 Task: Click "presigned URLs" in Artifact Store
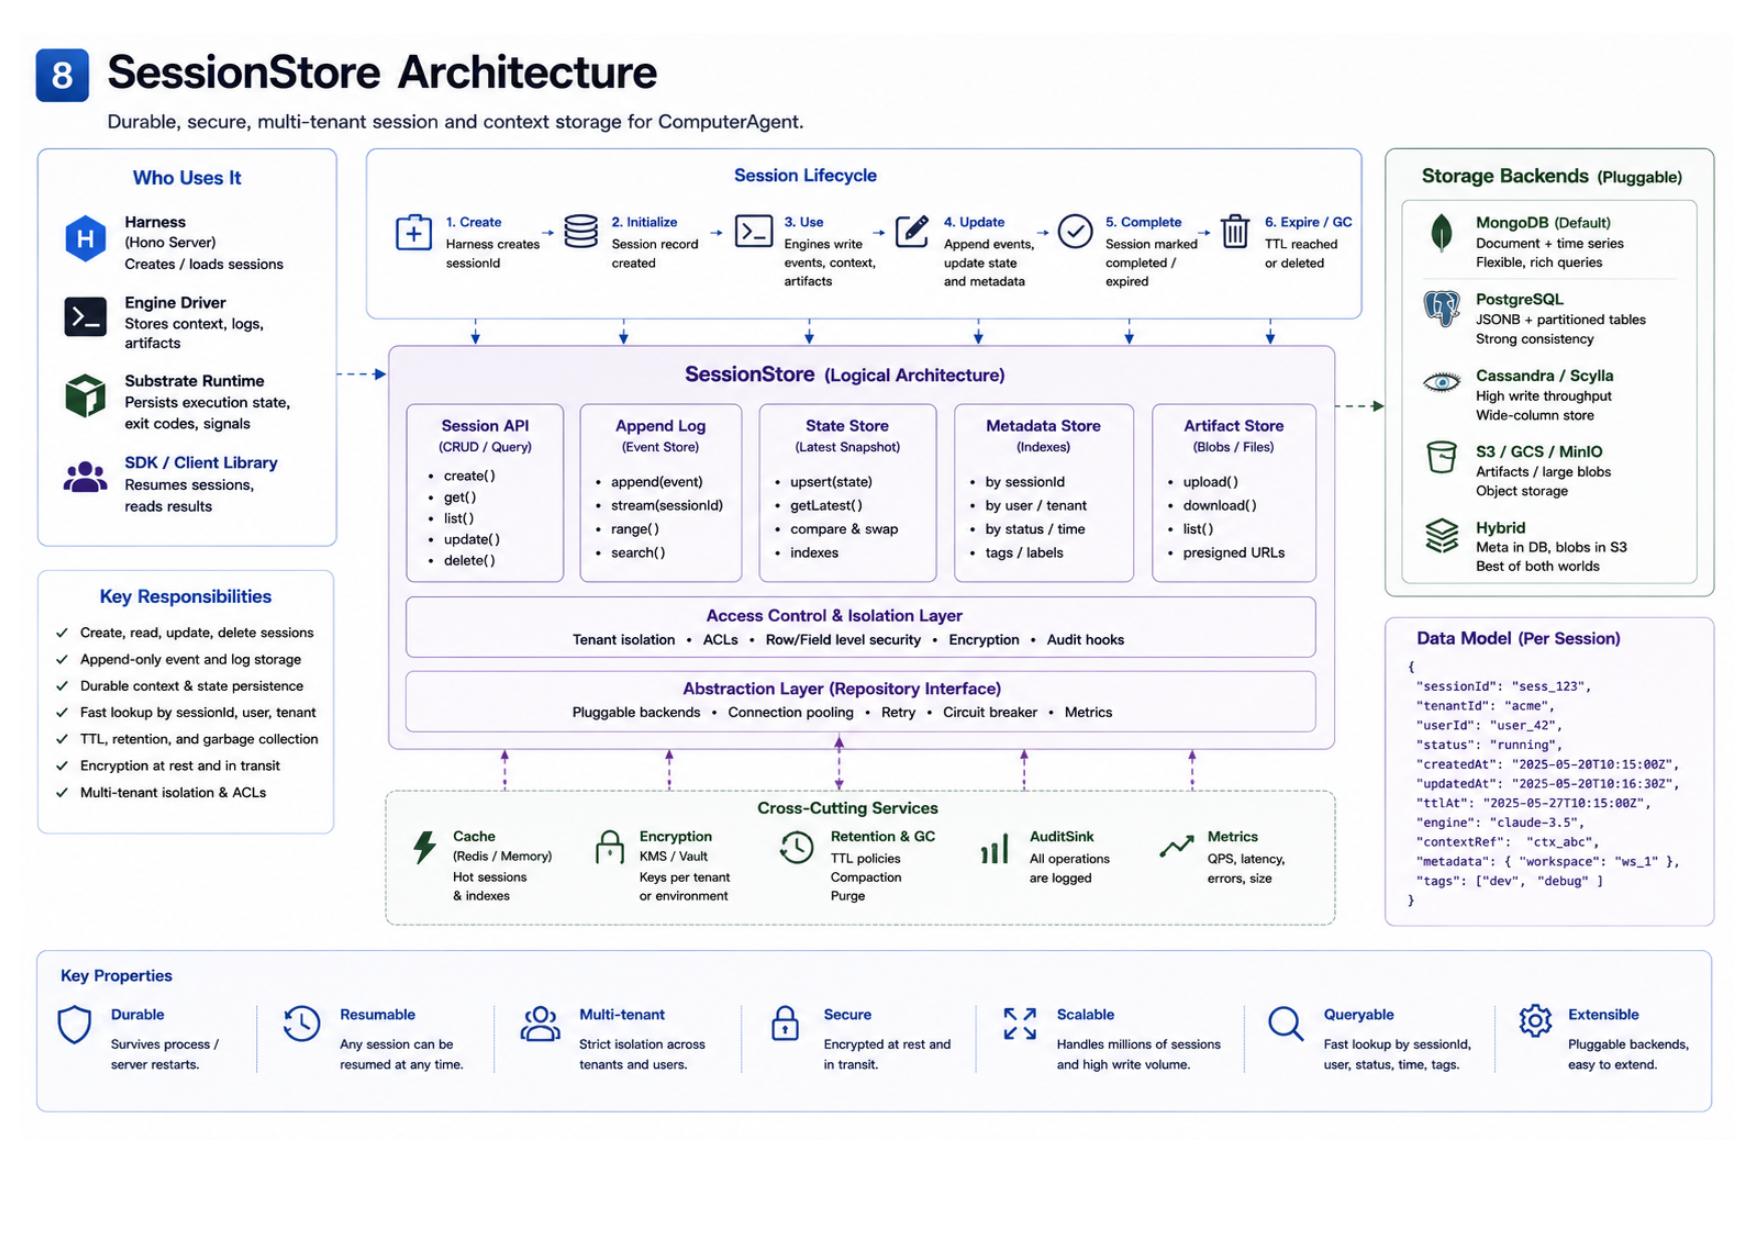tap(1233, 553)
